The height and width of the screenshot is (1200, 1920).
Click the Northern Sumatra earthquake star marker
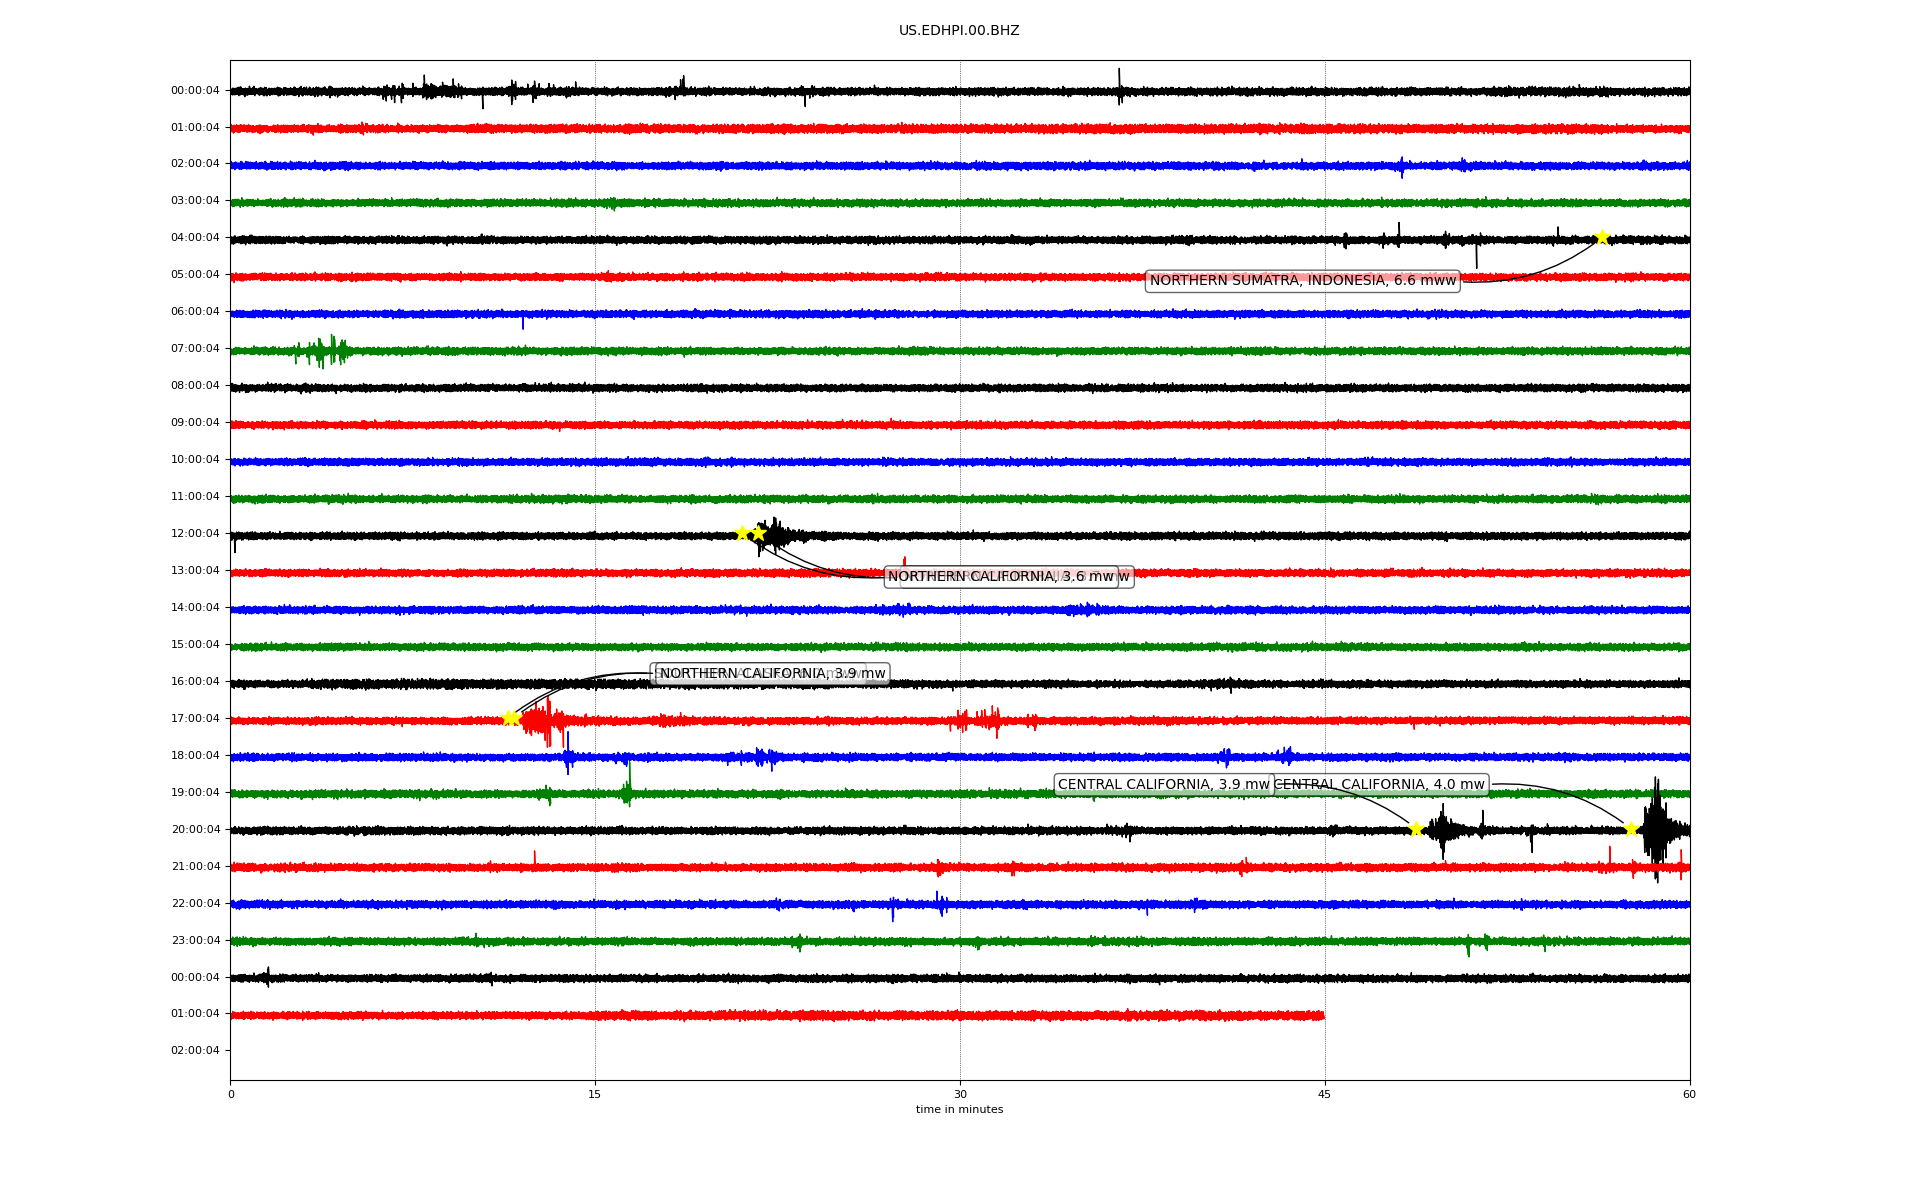pos(1602,237)
